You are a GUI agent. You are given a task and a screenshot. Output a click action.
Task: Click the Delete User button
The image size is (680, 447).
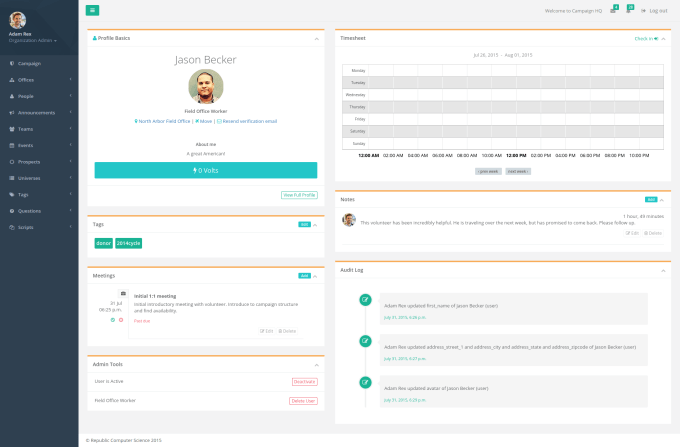pyautogui.click(x=303, y=401)
